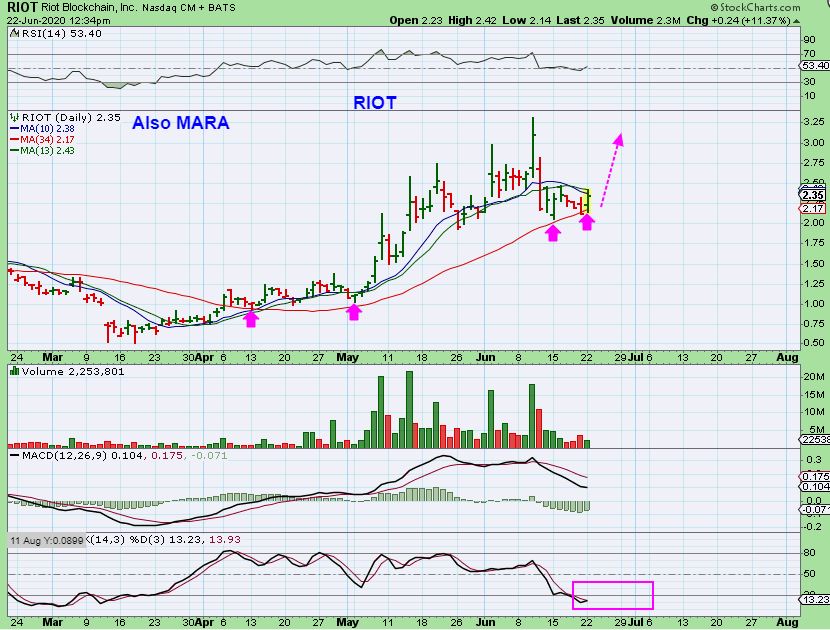
Task: Click the -0.071 histogram value in MACD legend
Action: [x=209, y=455]
